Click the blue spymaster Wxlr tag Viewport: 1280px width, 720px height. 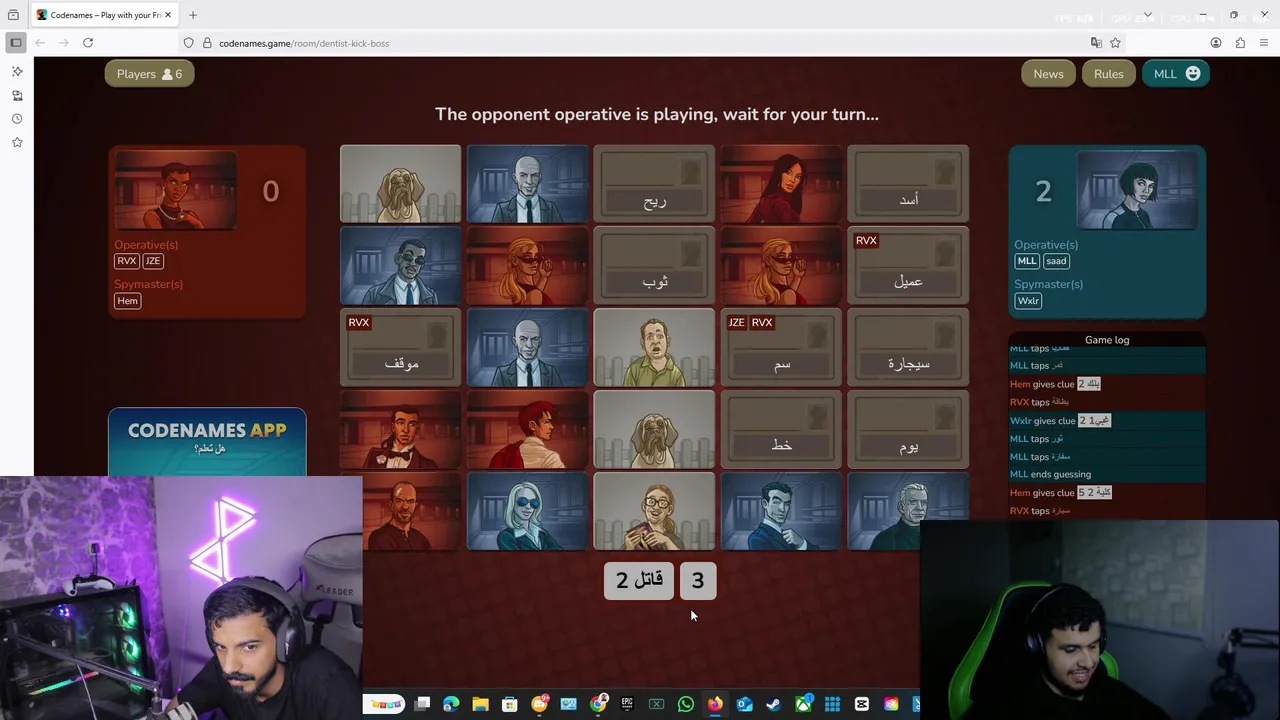pyautogui.click(x=1028, y=301)
